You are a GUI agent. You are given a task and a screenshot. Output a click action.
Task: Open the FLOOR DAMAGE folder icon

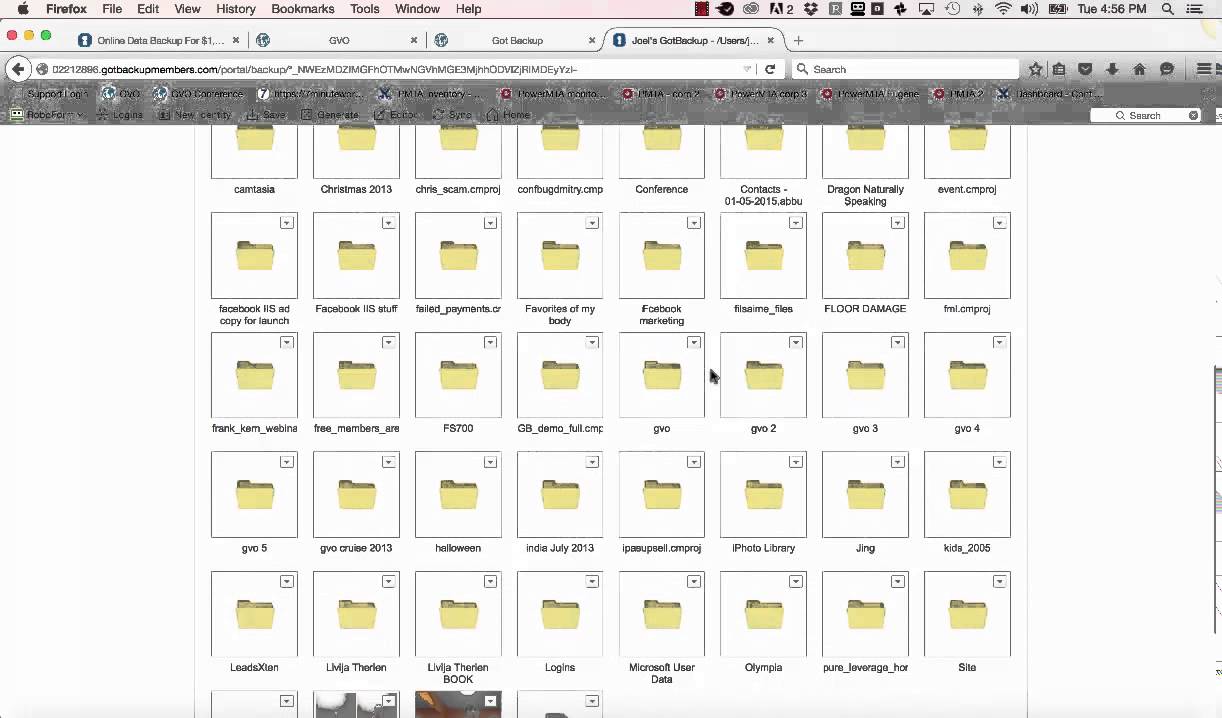click(x=865, y=255)
